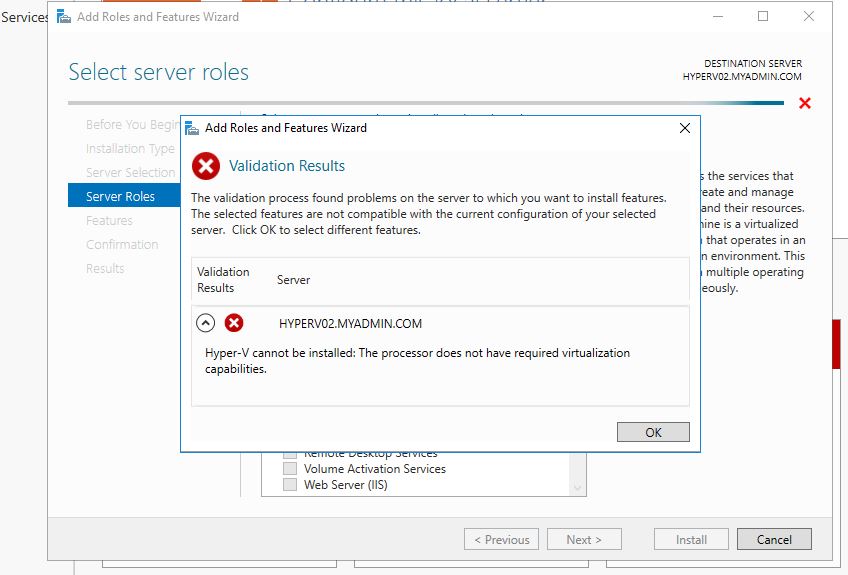Go to the Results step
The height and width of the screenshot is (575, 848).
105,268
